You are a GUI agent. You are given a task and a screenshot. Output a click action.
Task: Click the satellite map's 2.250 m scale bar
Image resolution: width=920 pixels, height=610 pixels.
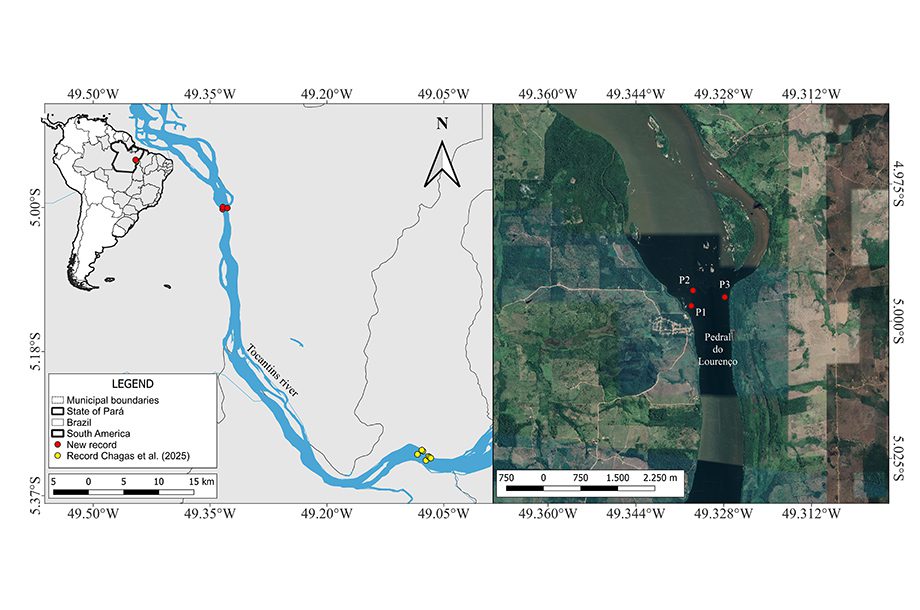580,488
